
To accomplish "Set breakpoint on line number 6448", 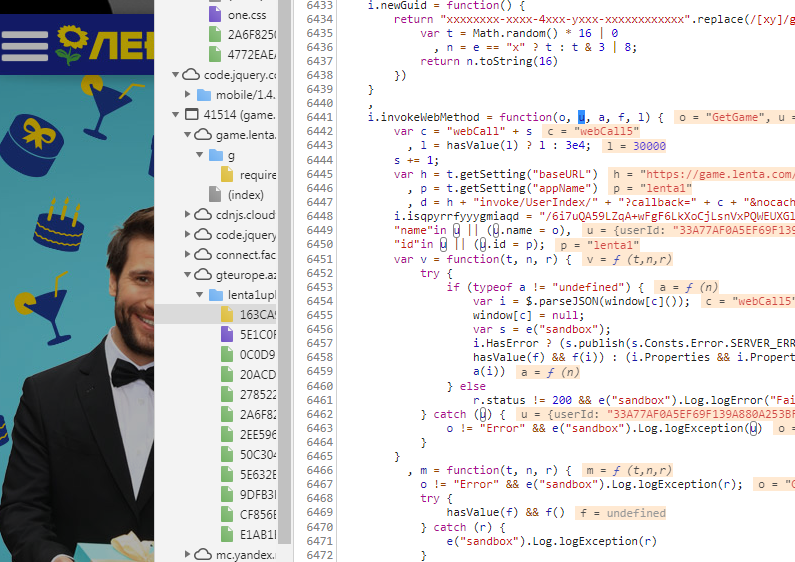I will coord(320,216).
